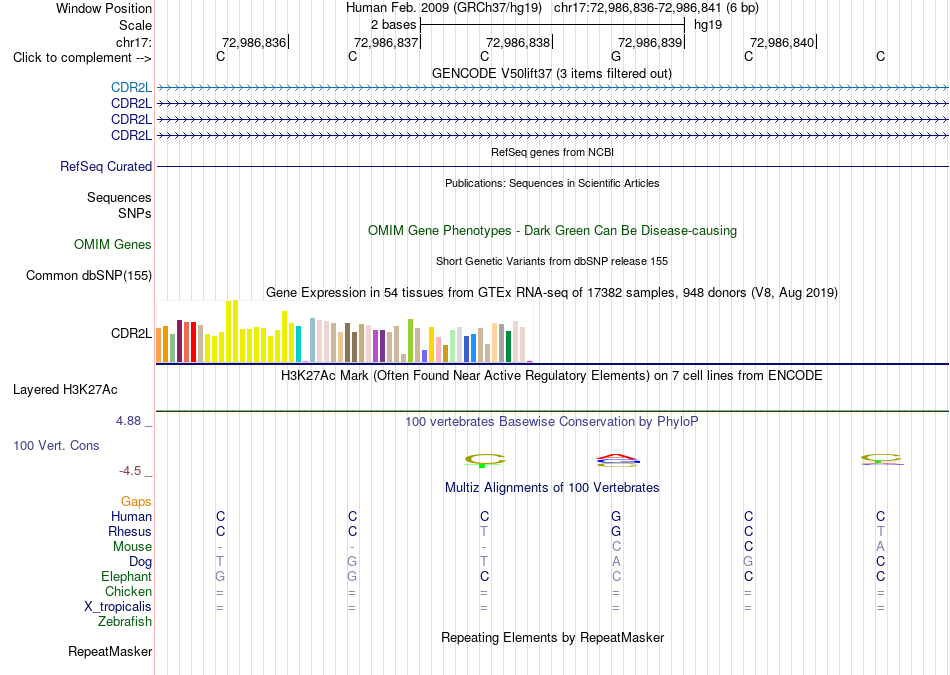Click the X_tropicalis species label
Screen dimensions: 950x675
pos(118,607)
